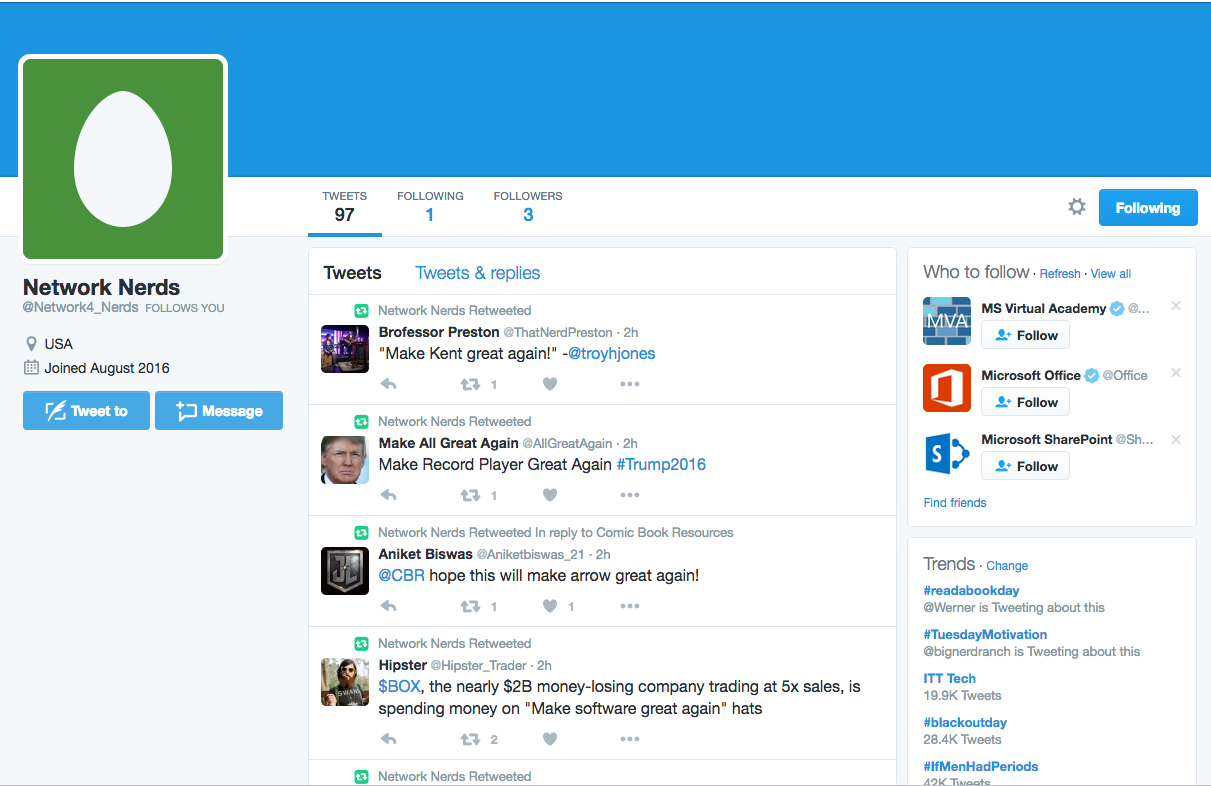Image resolution: width=1211 pixels, height=786 pixels.
Task: Reply to Make All Great Again tweet
Action: (x=389, y=495)
